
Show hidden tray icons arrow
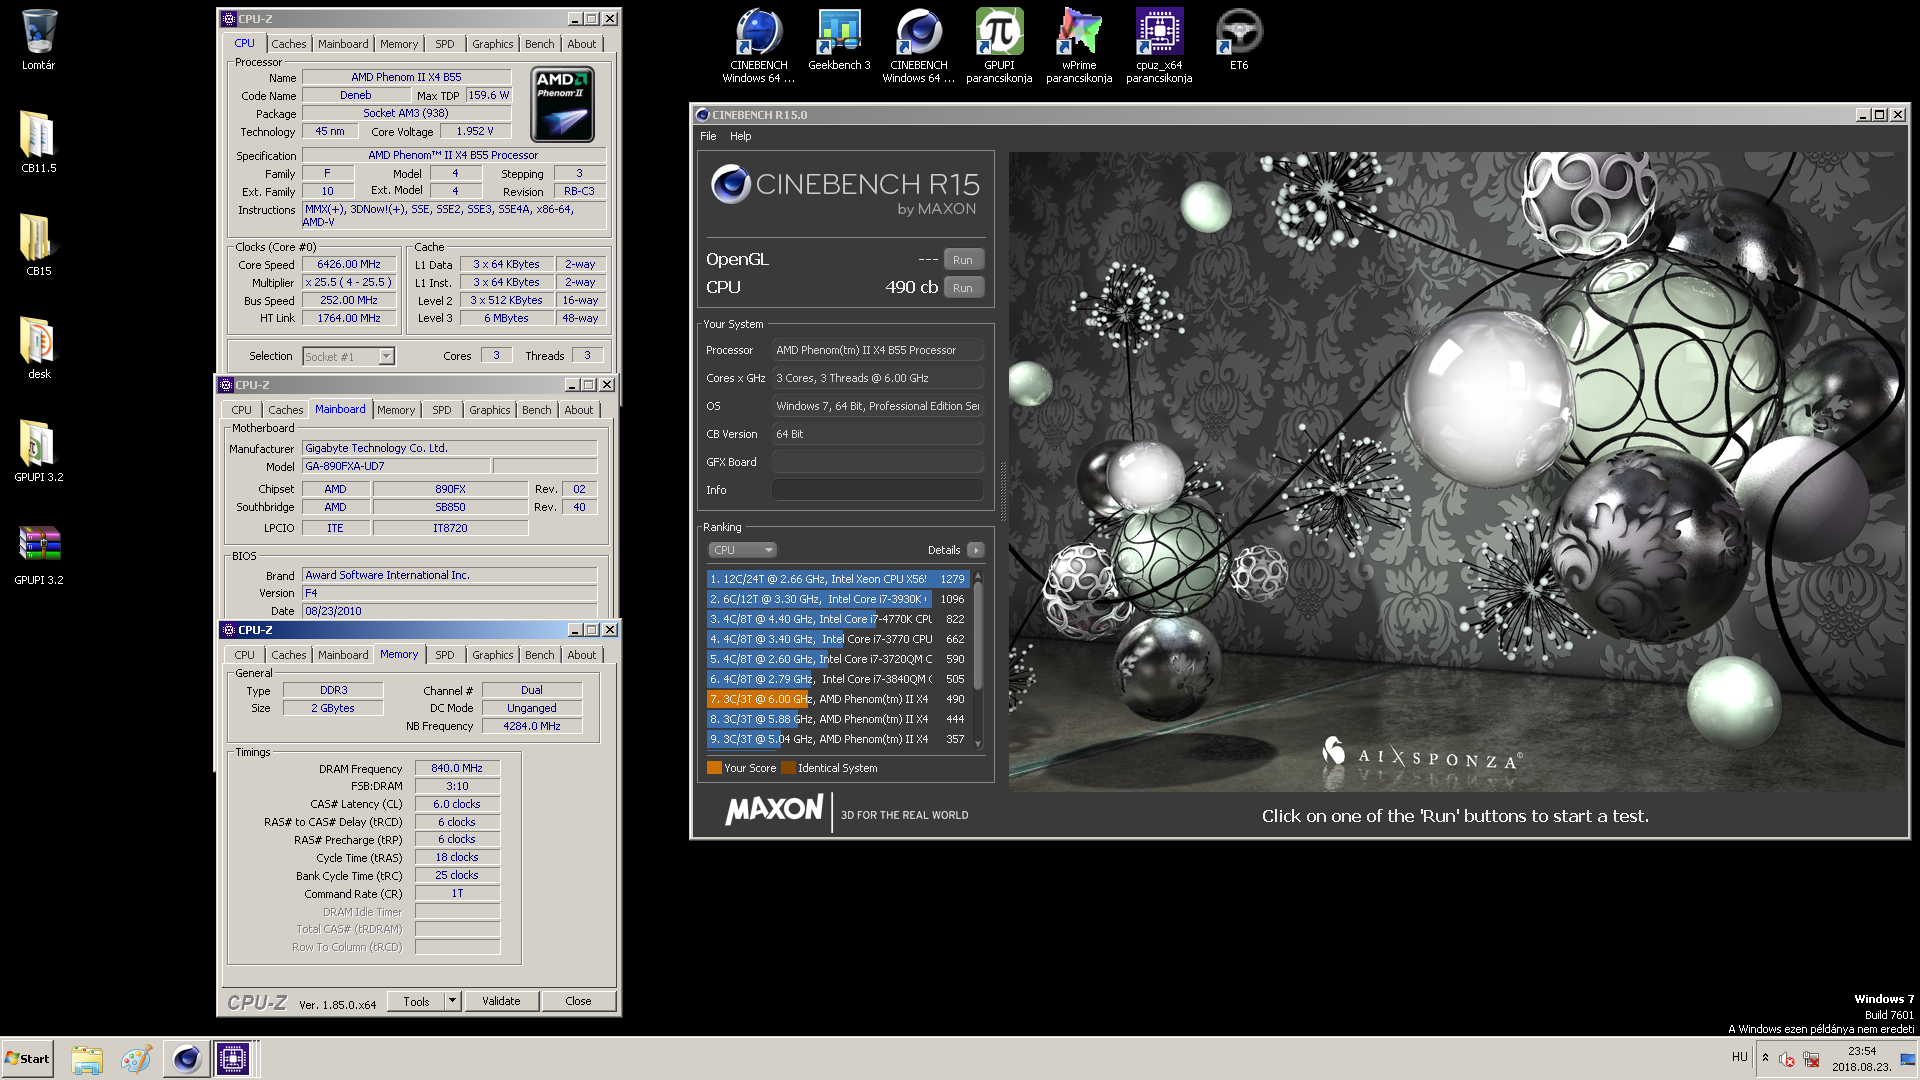point(1765,1058)
